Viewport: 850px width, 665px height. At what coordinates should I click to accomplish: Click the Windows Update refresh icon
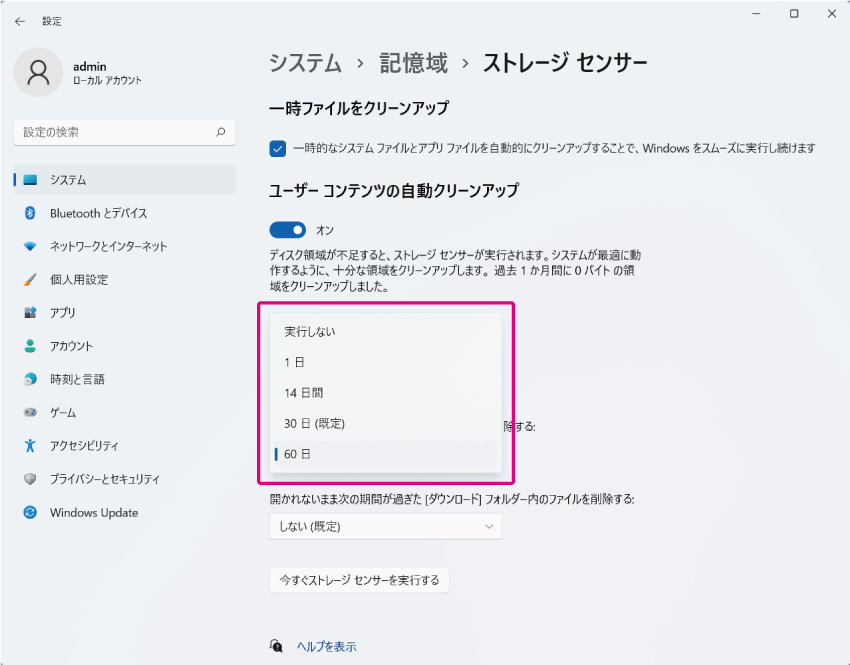30,512
